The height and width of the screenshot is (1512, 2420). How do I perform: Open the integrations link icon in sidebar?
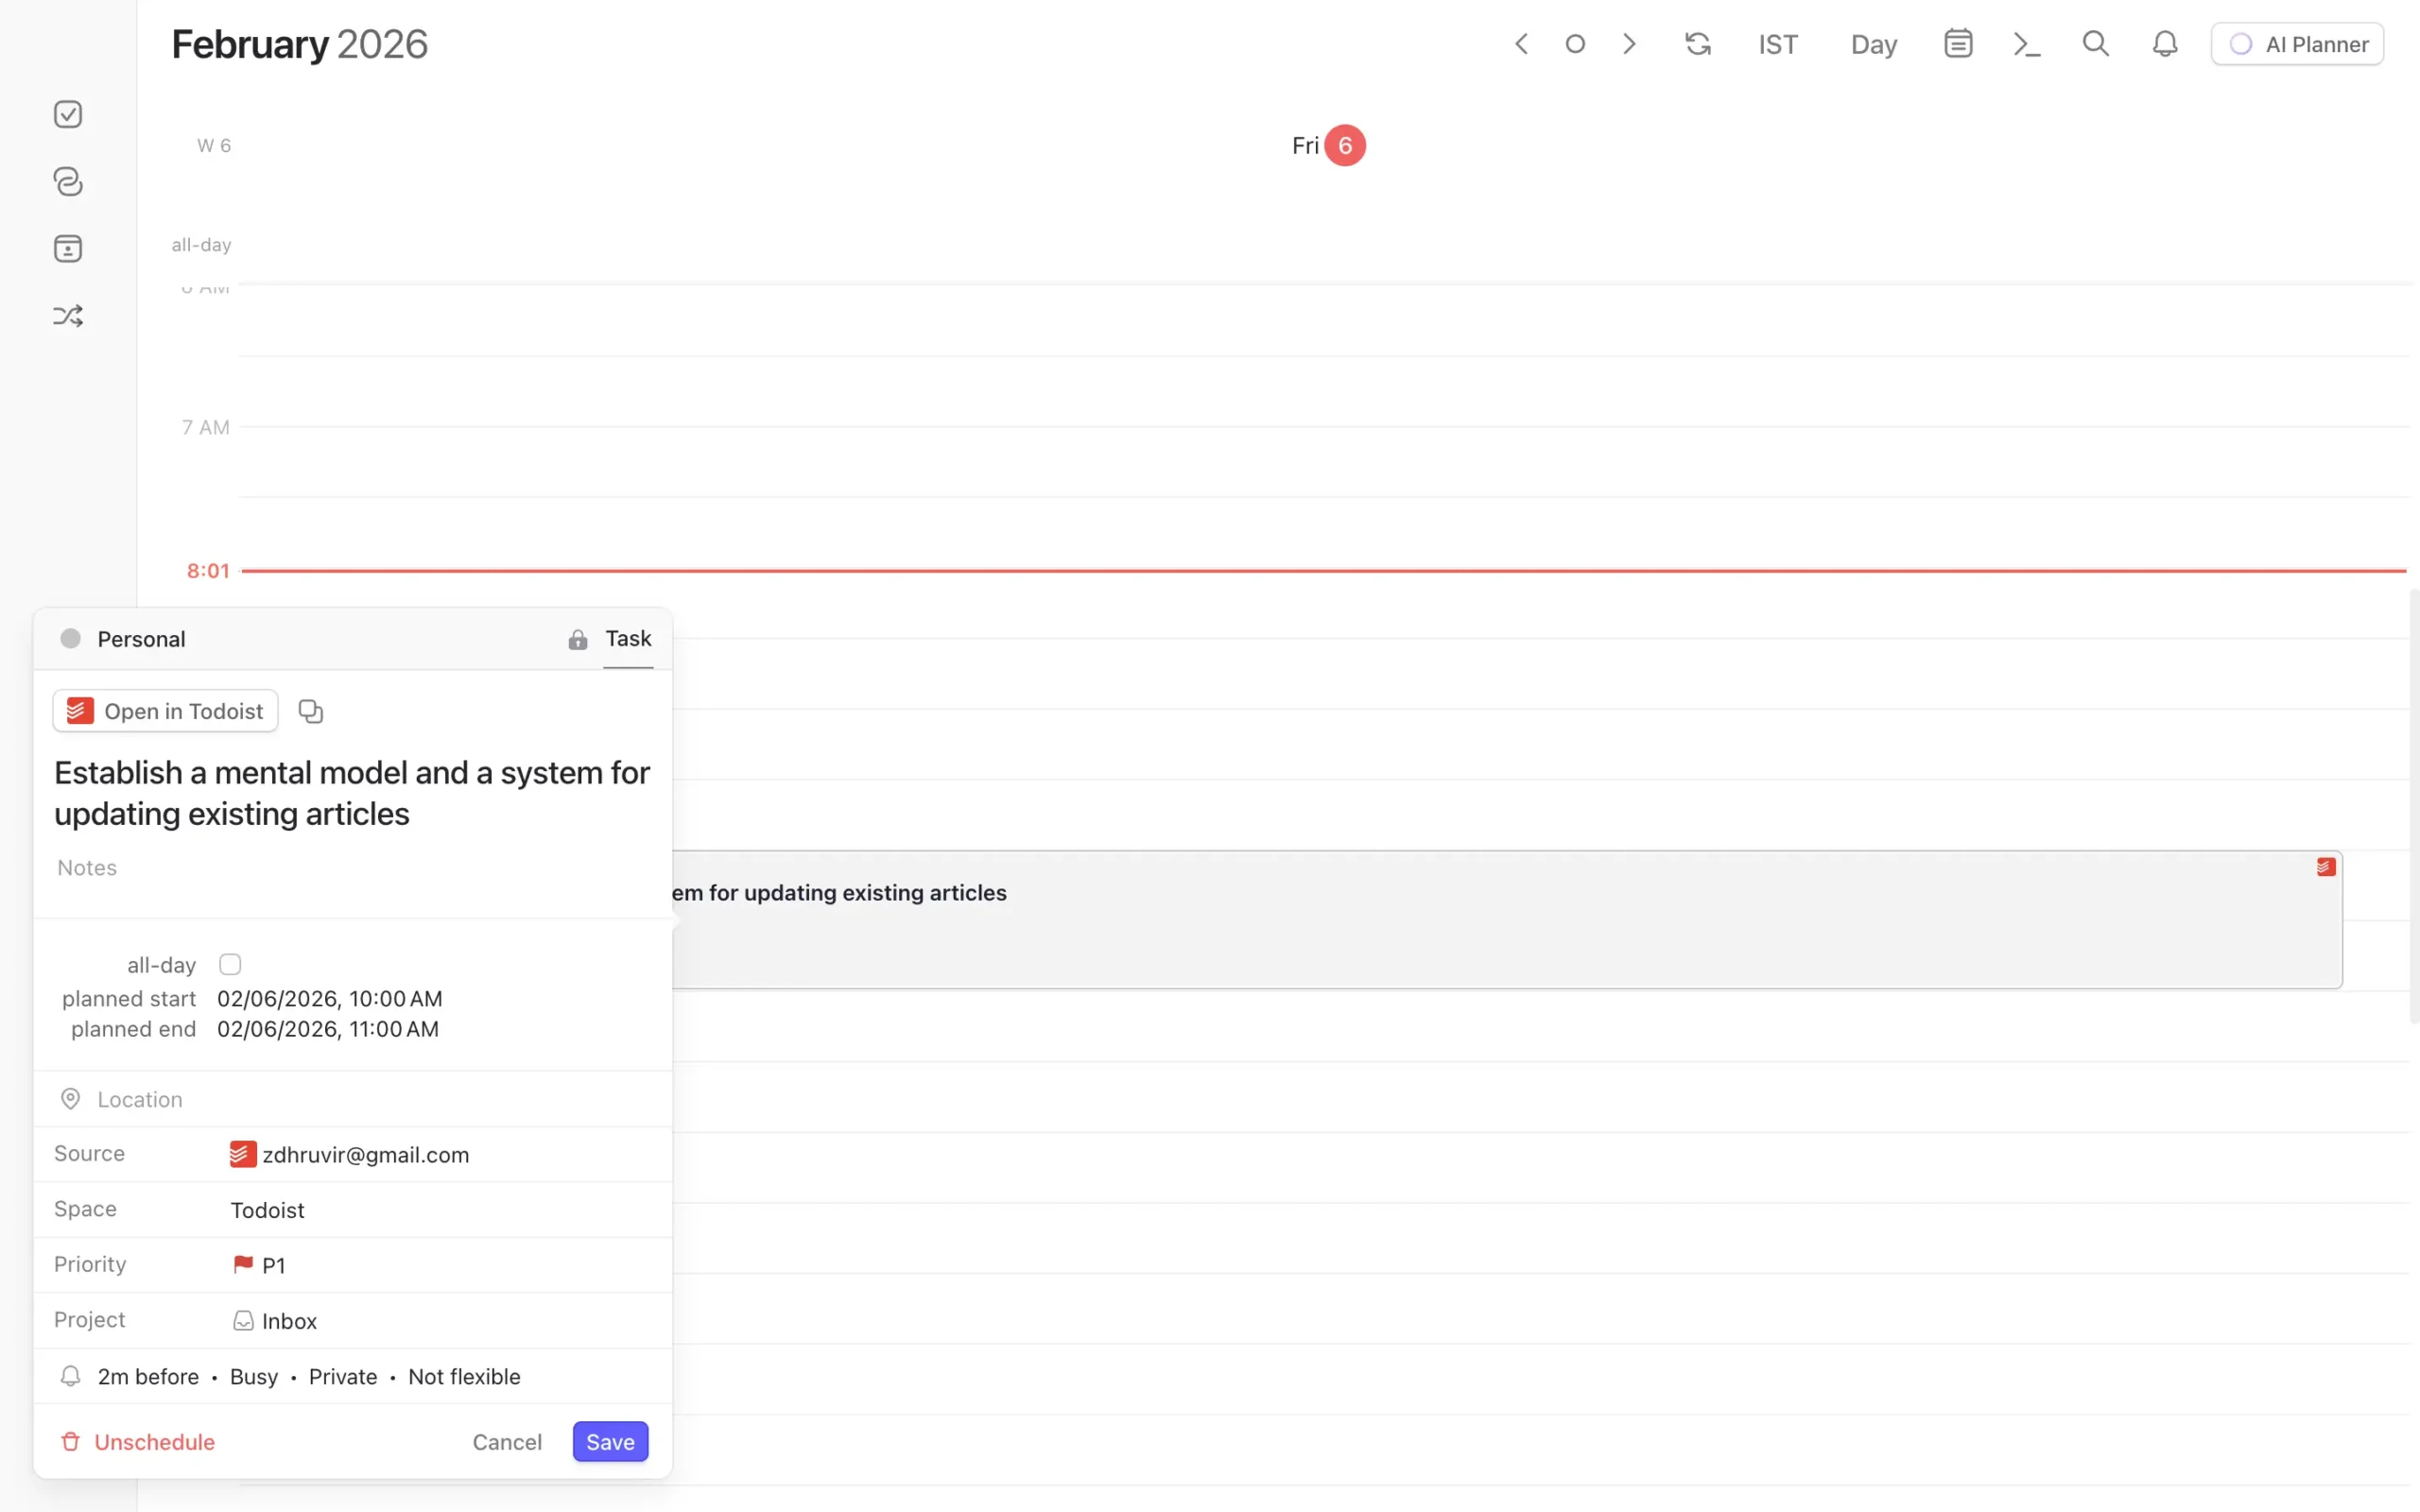point(67,181)
